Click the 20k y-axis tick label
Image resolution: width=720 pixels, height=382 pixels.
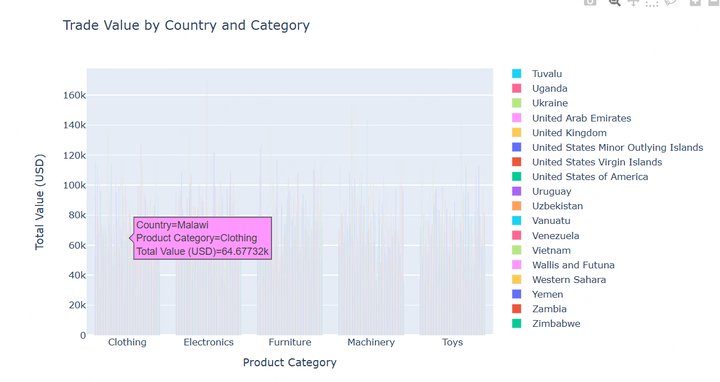coord(77,305)
